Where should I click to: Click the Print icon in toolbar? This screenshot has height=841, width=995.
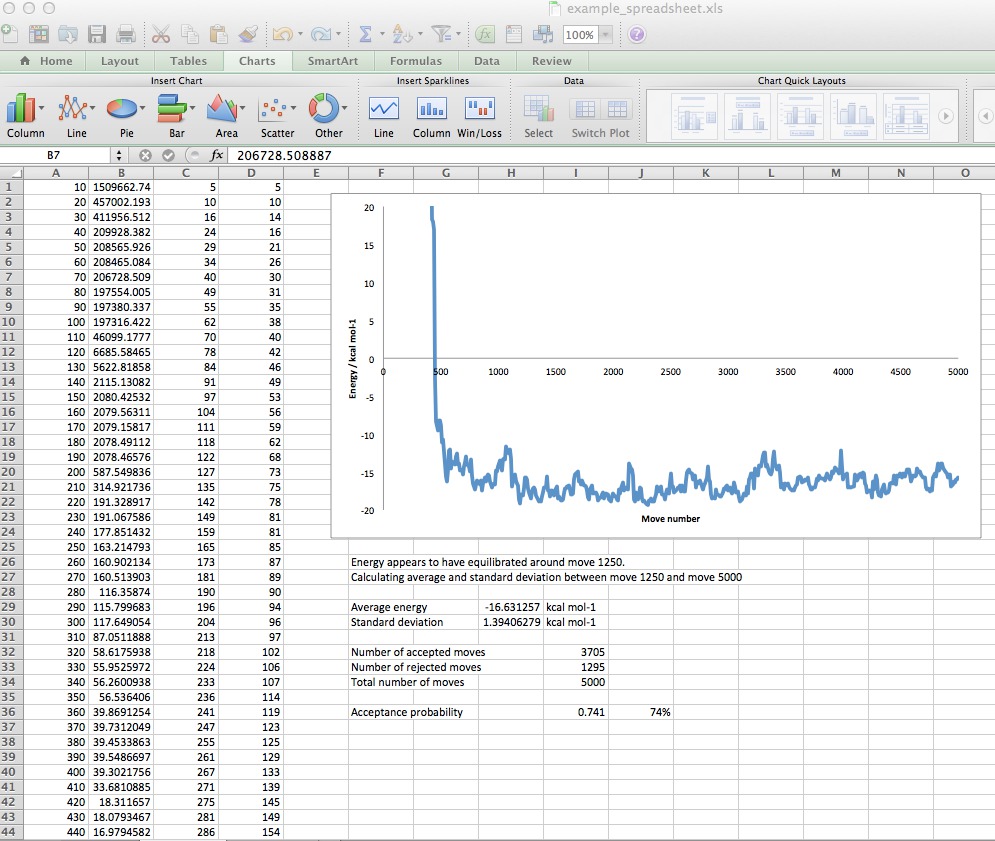tap(126, 35)
